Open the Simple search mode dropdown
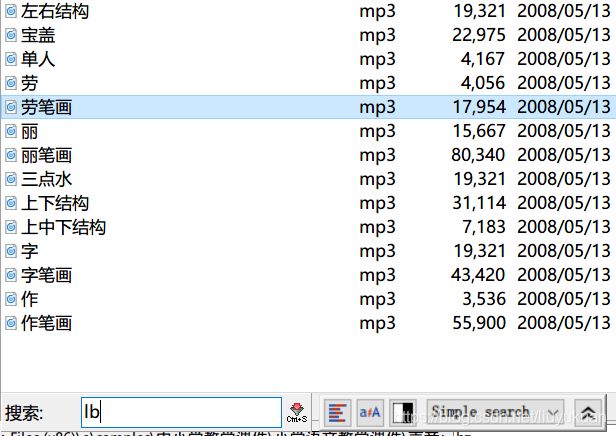The image size is (616, 436). [x=495, y=412]
